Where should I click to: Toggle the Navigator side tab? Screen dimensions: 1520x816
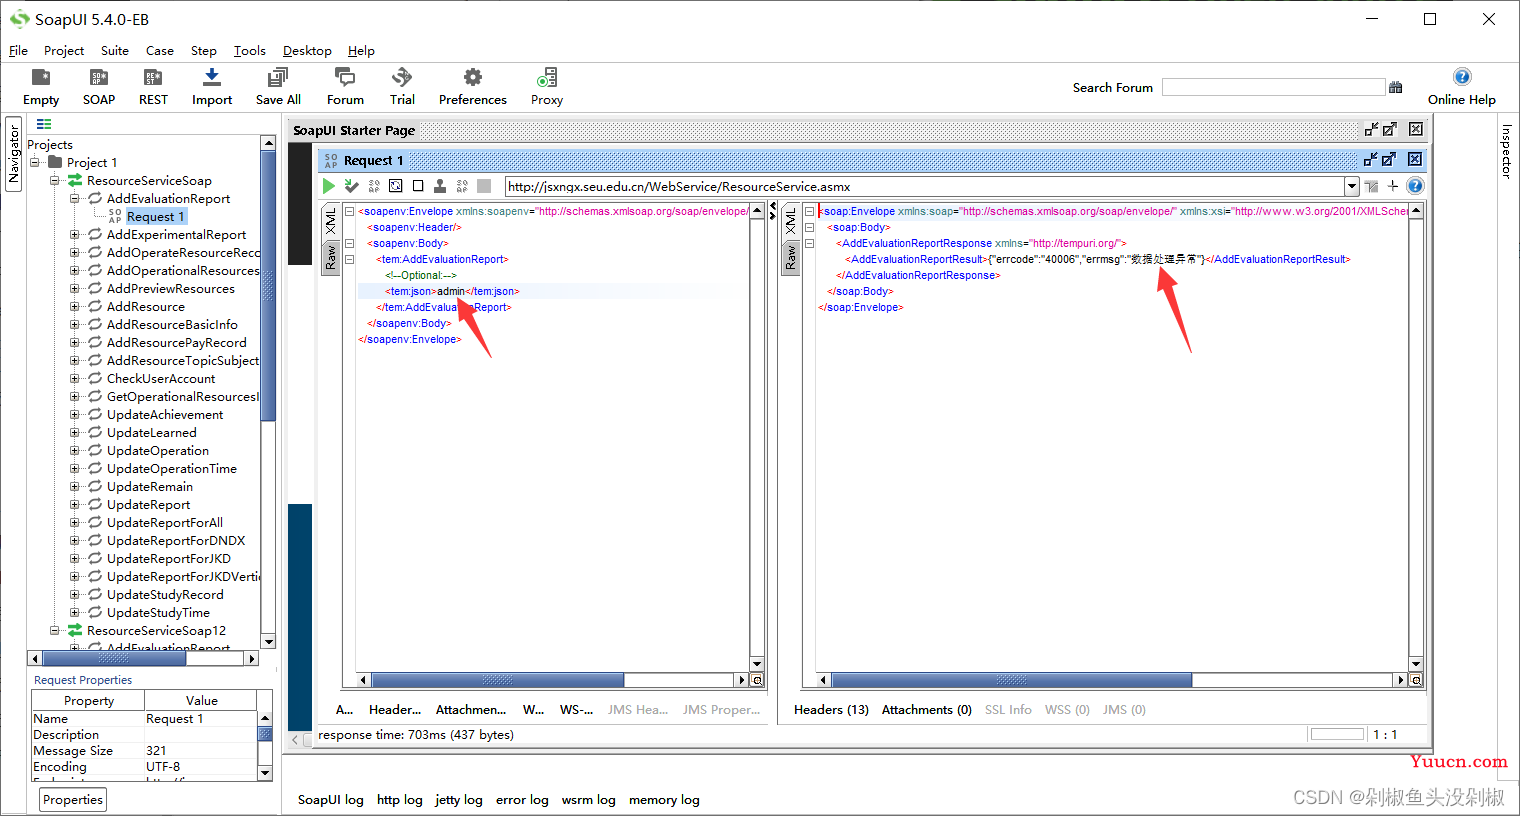(x=14, y=154)
